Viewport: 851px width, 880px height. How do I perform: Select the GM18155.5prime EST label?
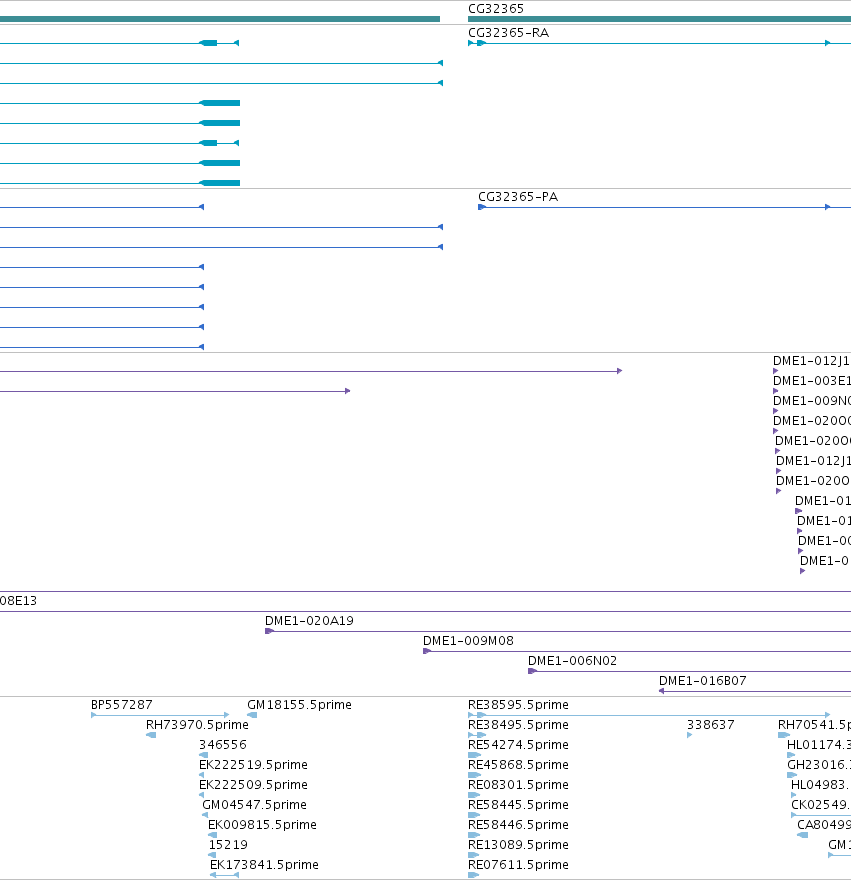(x=299, y=705)
